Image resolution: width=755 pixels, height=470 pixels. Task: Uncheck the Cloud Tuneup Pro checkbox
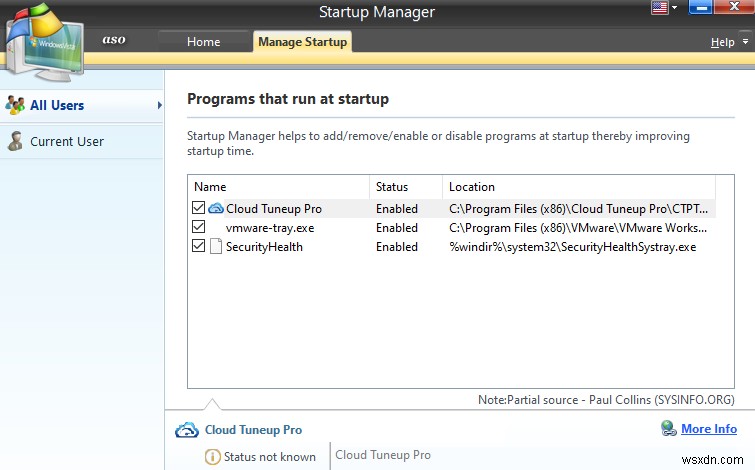[x=198, y=209]
